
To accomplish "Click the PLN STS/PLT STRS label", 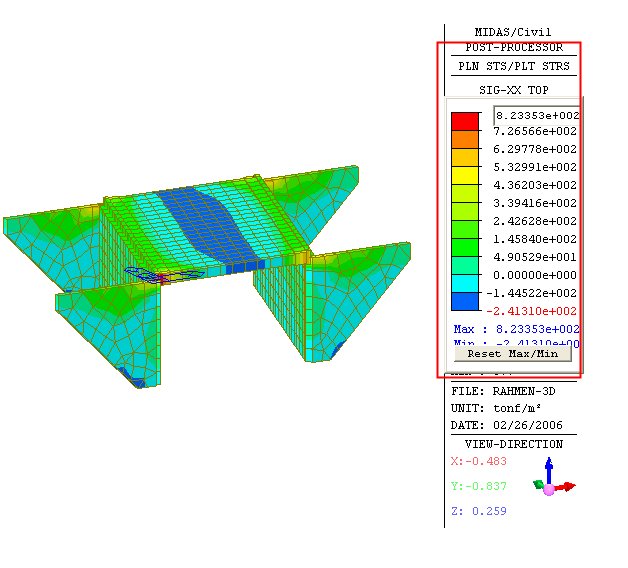I will pyautogui.click(x=513, y=66).
